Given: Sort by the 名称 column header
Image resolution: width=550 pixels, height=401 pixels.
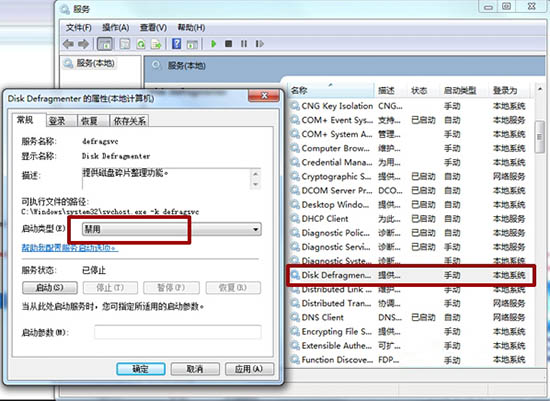Looking at the screenshot, I should coord(331,90).
